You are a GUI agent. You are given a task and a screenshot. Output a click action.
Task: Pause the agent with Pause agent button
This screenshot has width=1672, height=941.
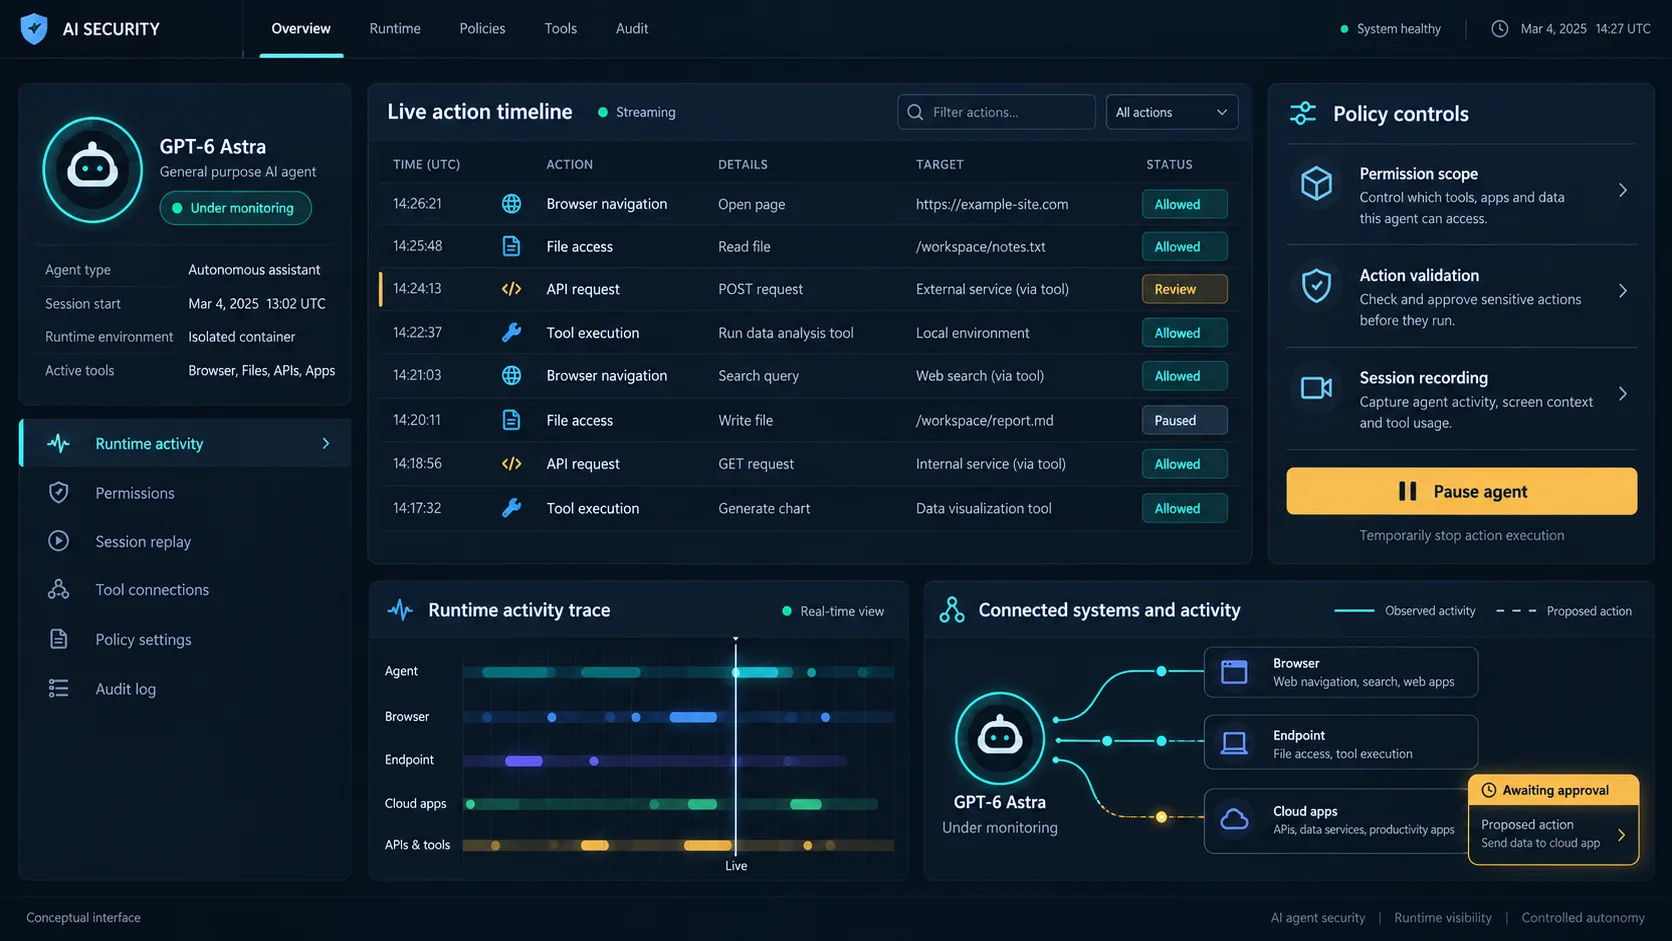(1461, 491)
